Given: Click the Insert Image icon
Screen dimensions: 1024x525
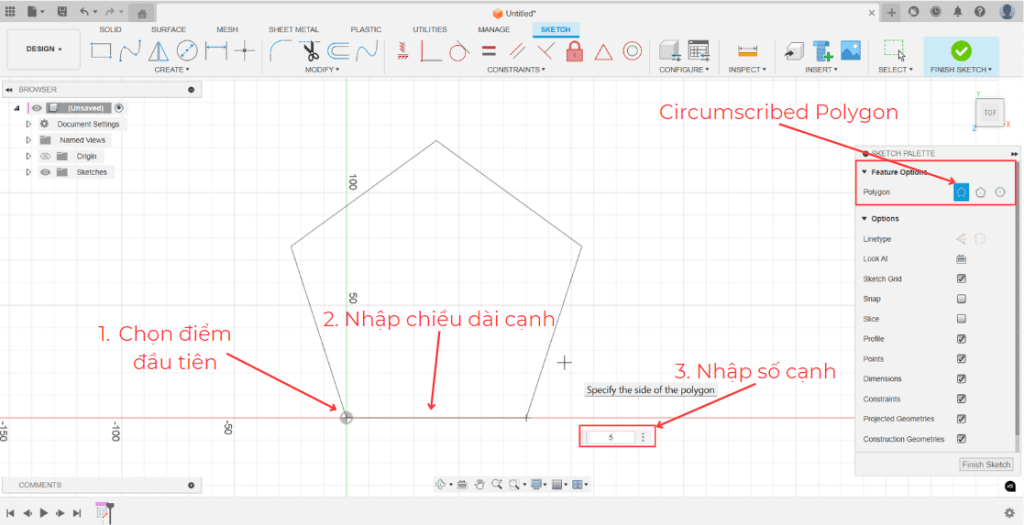Looking at the screenshot, I should [x=850, y=50].
